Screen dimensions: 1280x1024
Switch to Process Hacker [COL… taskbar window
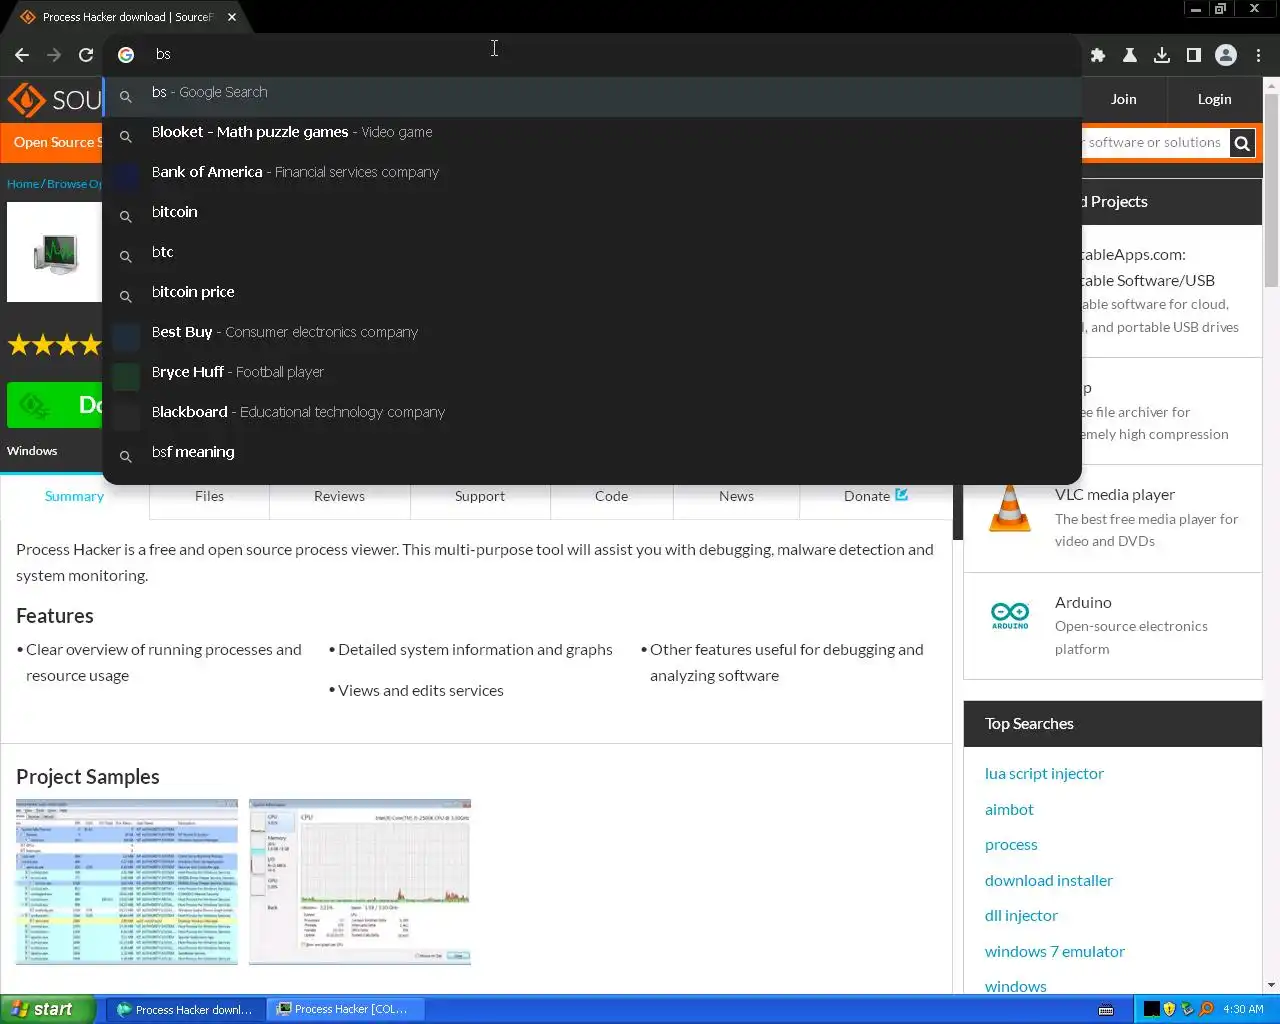coord(345,1009)
